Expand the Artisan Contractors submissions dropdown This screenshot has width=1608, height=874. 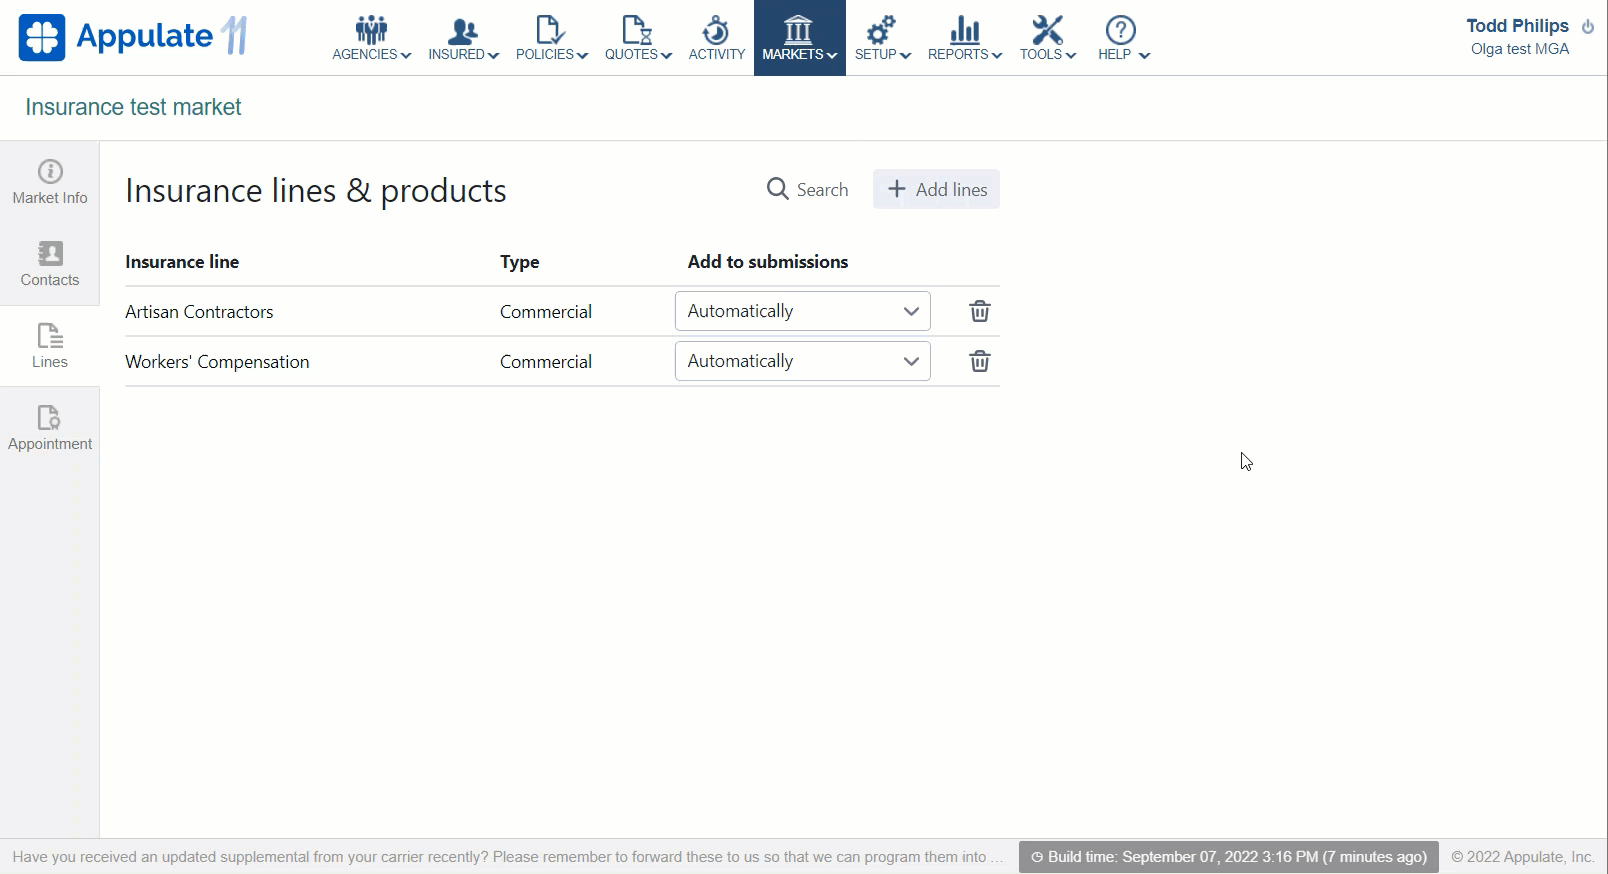click(803, 311)
